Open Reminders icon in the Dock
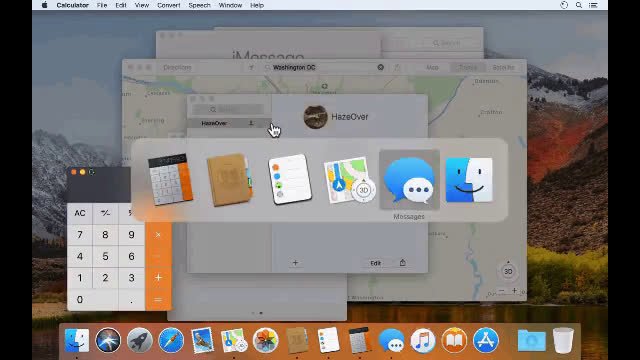This screenshot has height=360, width=640. [328, 340]
